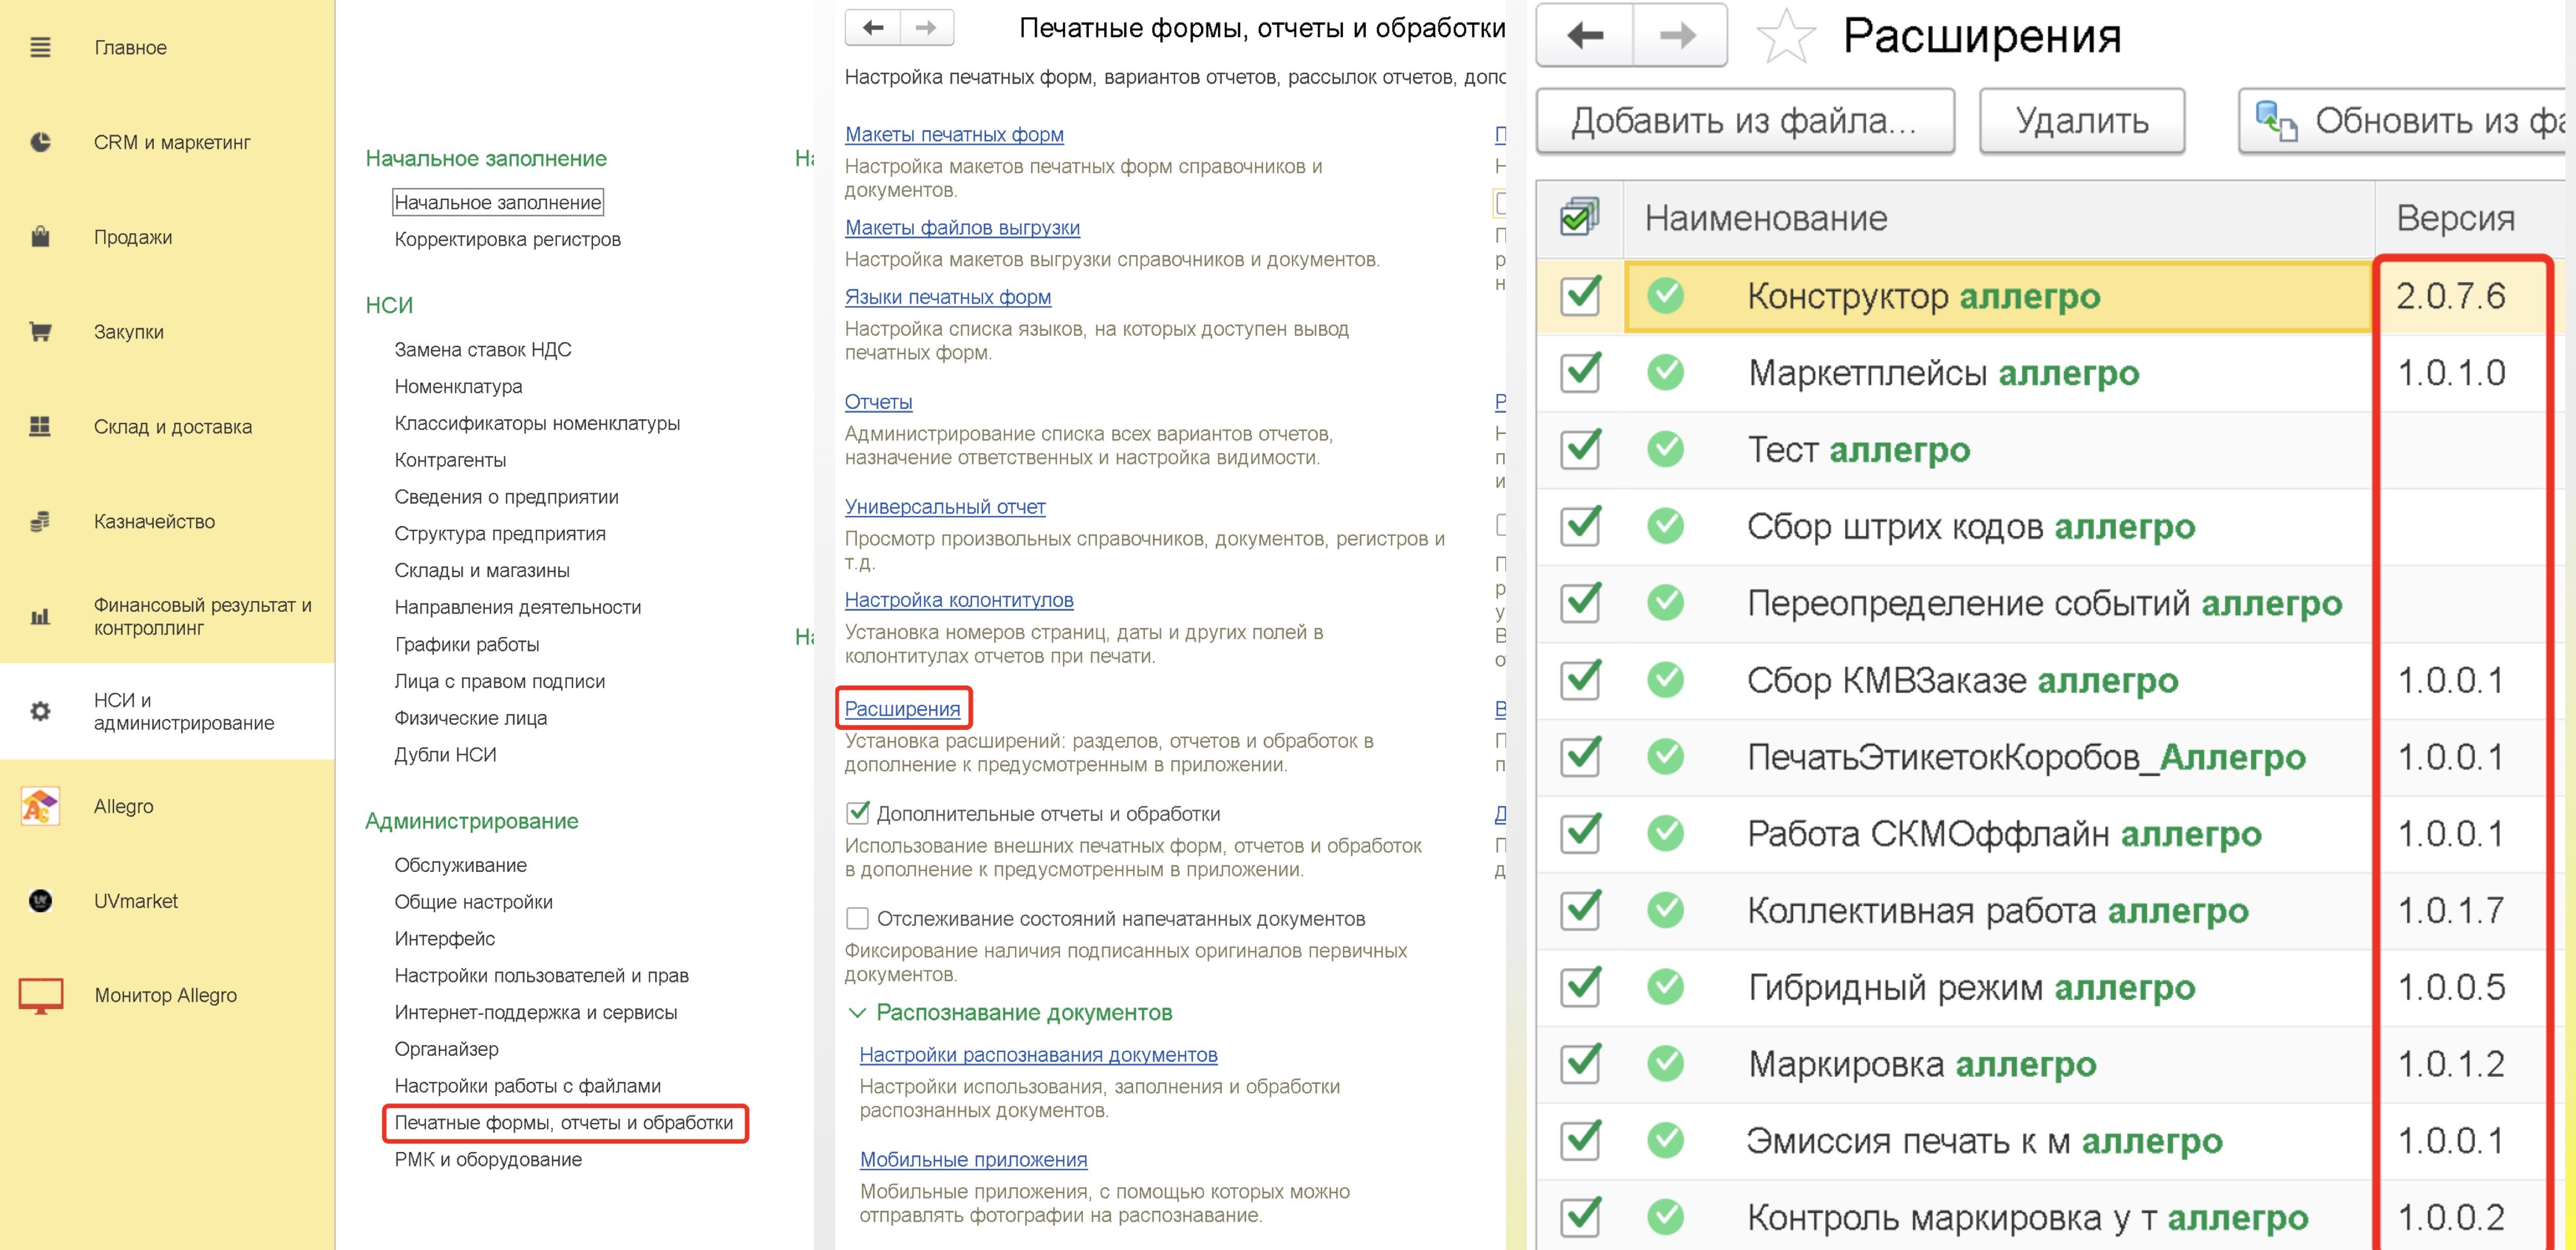Uncheck the Конструктор аллегро extension checkbox

point(1580,295)
